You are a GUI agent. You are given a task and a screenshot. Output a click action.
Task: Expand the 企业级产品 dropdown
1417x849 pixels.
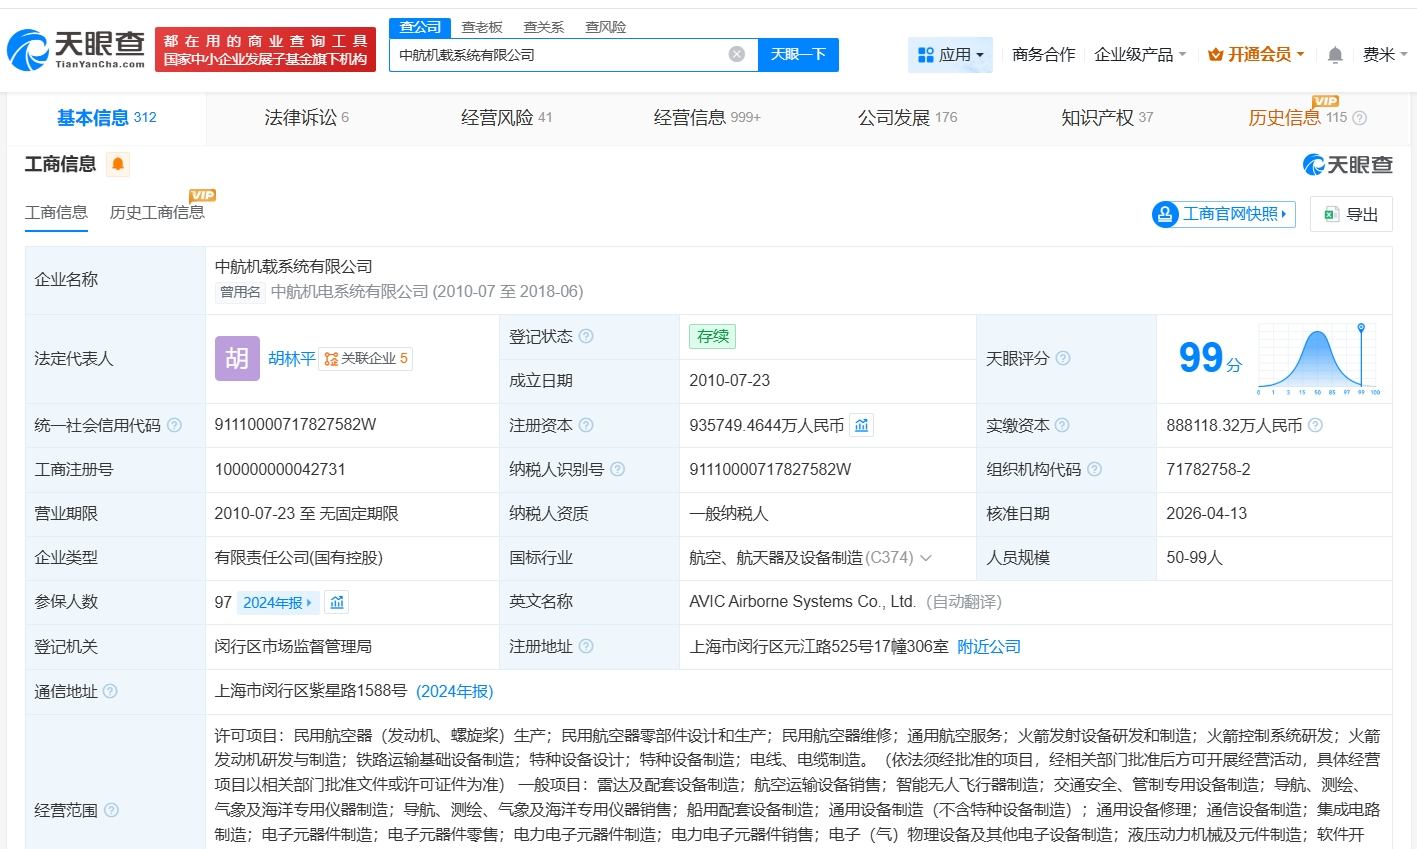click(1140, 55)
